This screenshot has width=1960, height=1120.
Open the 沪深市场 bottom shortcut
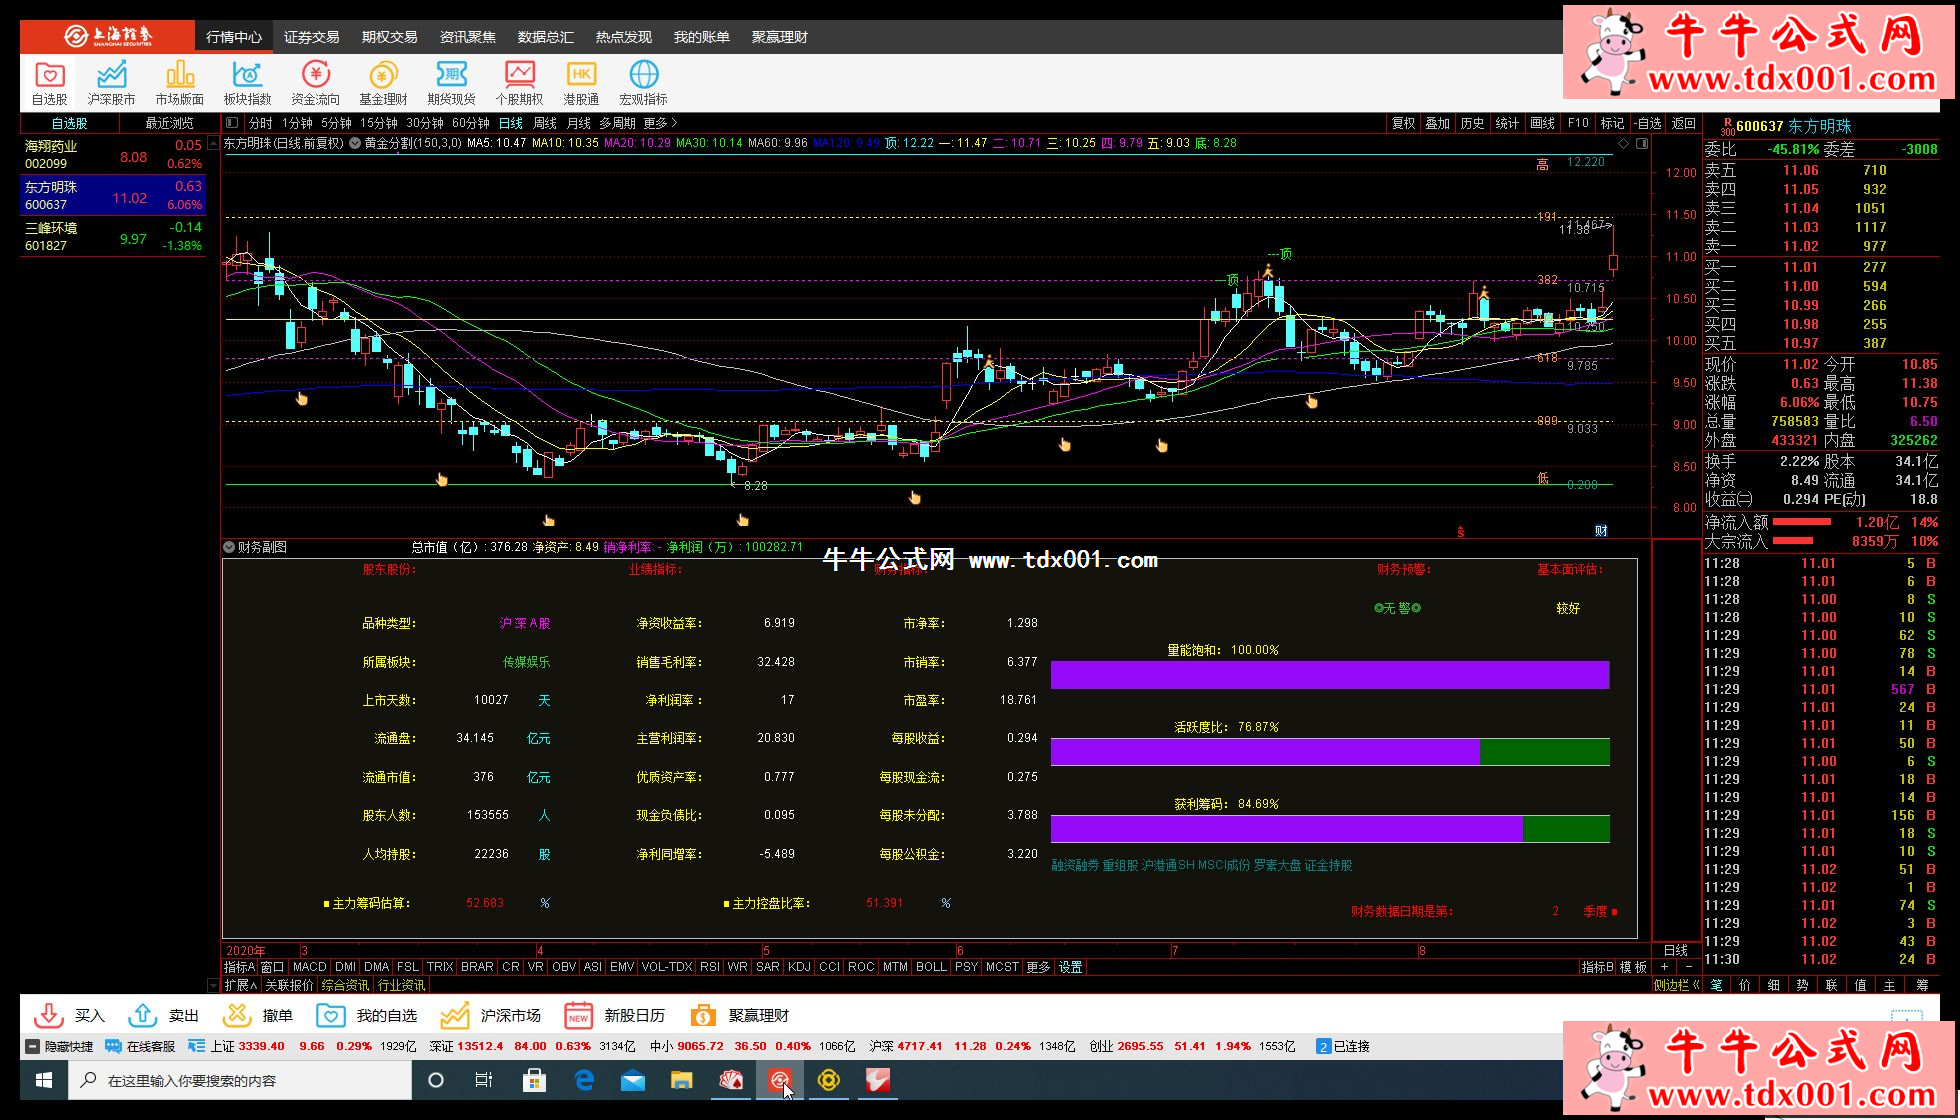coord(490,1015)
